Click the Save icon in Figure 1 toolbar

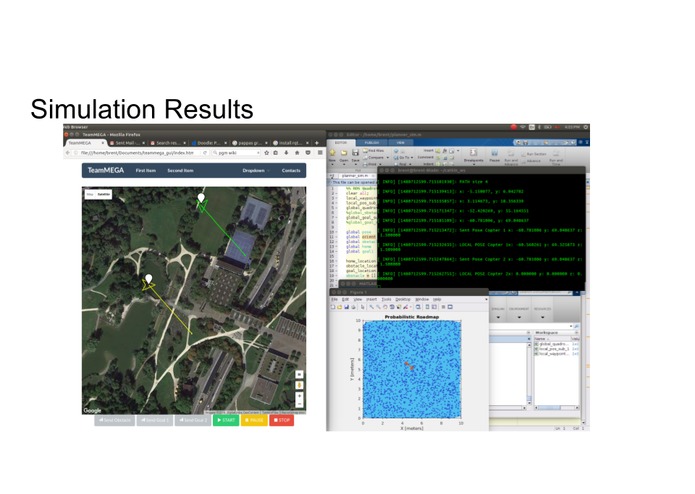(346, 307)
